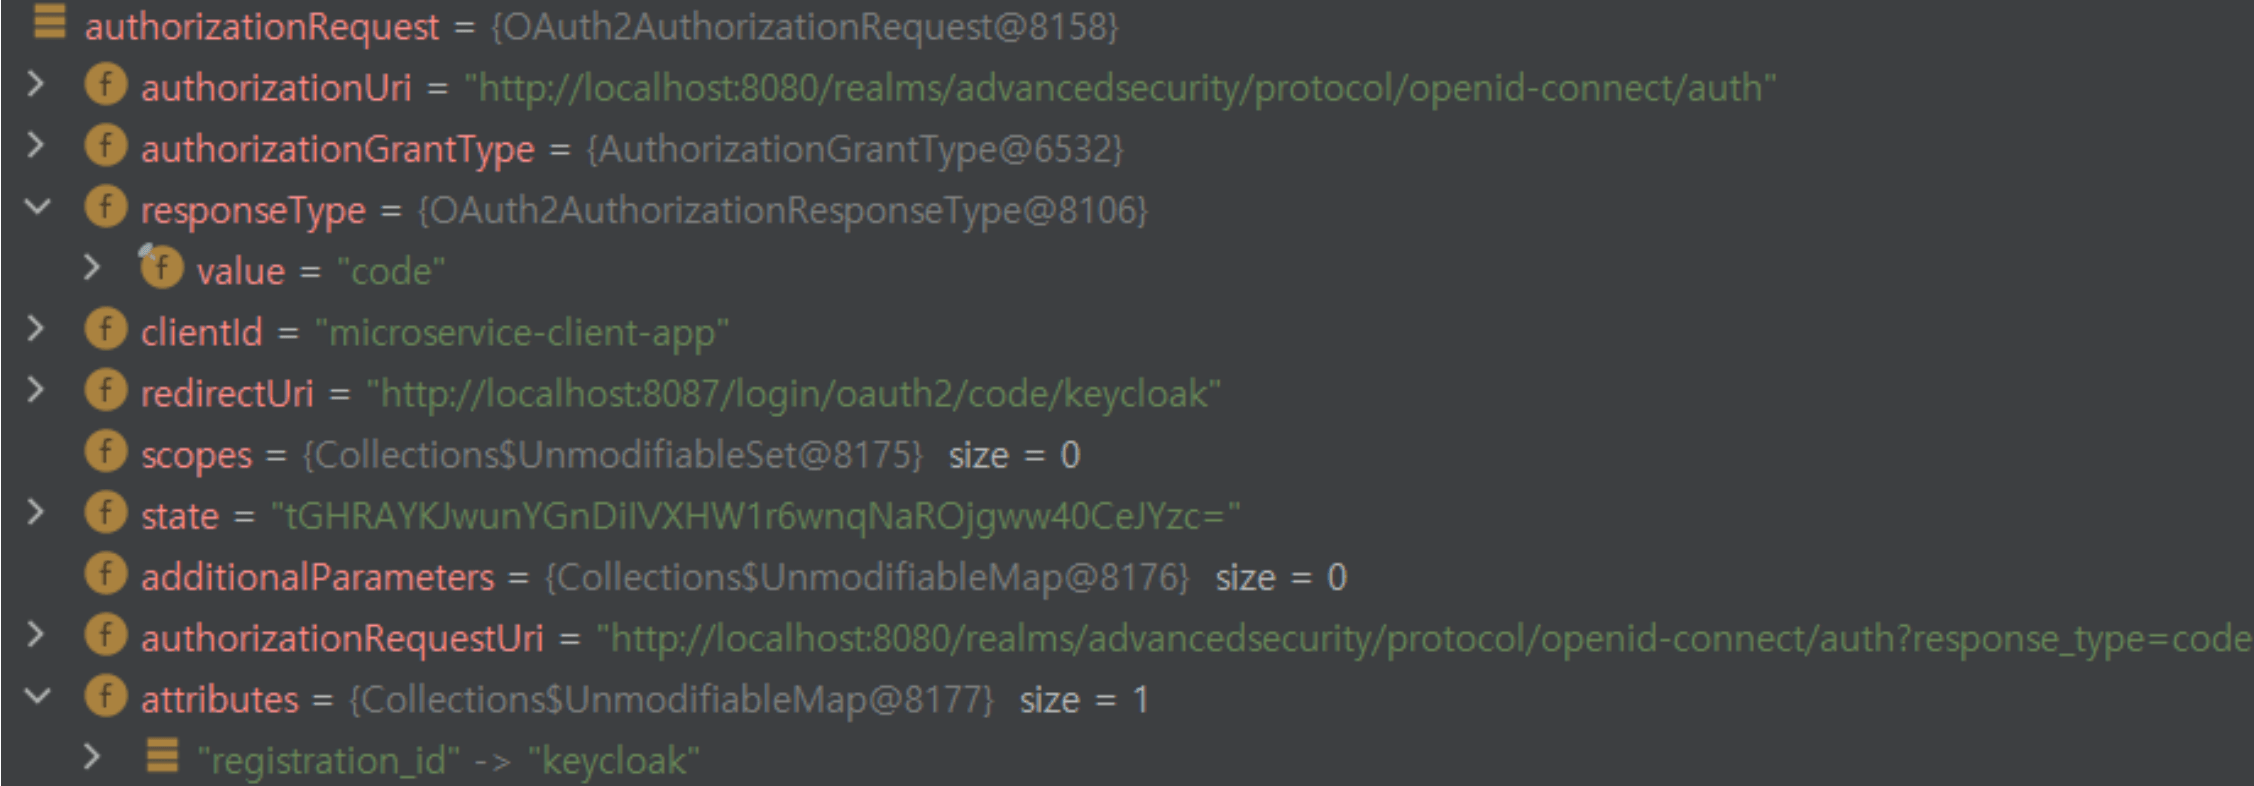
Task: Click the redirectUri keycloak URL value
Action: coord(794,394)
